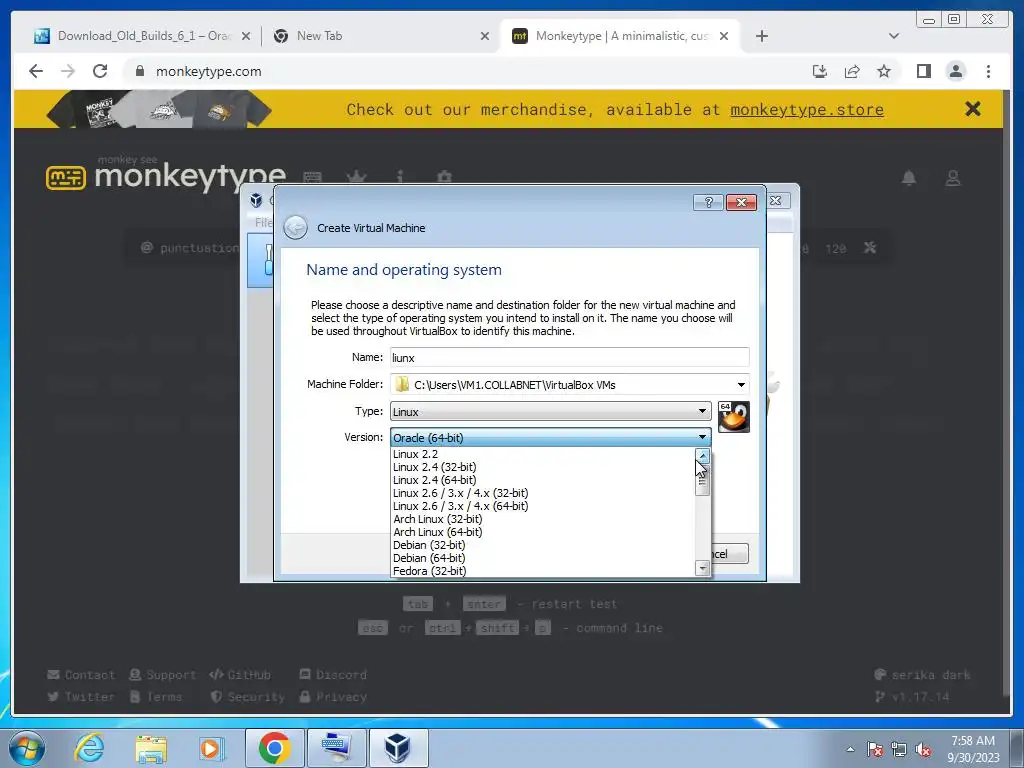Switch to VirtualBox in the taskbar
Screen dimensions: 1024x768
[398, 748]
